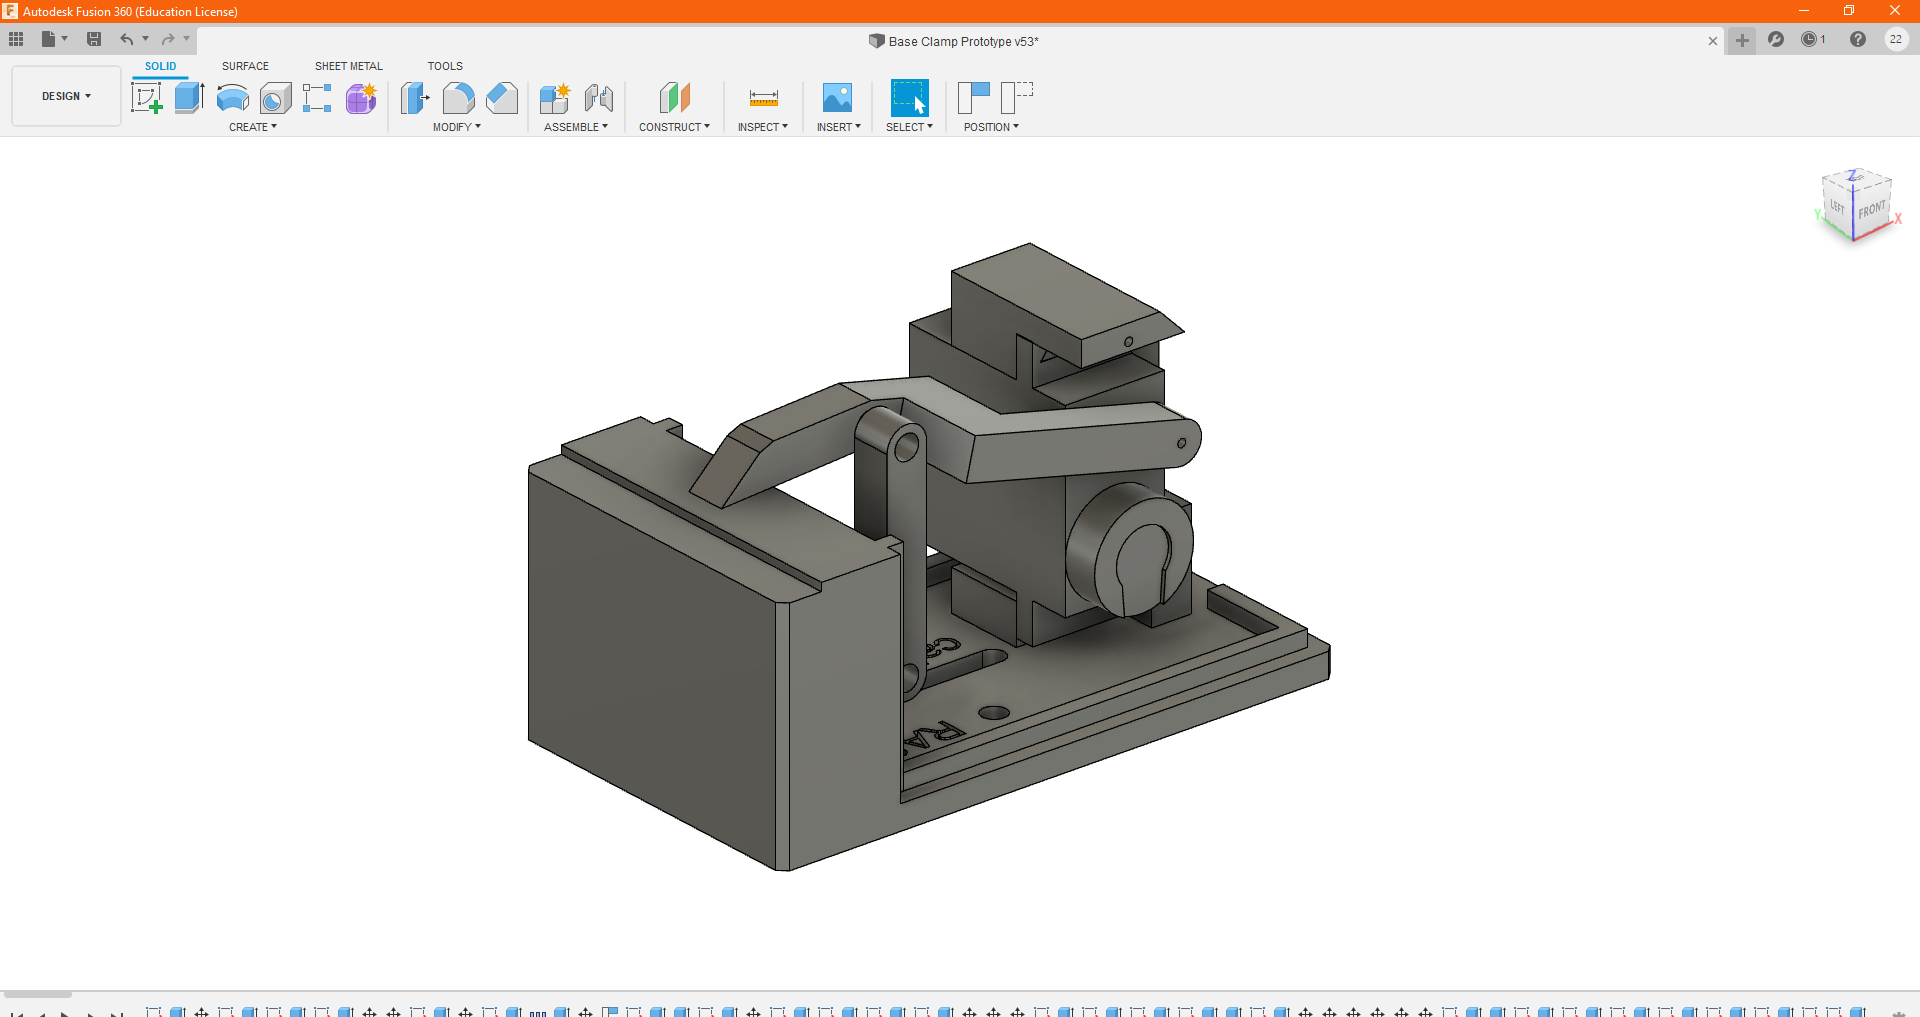Select the Extrude tool
Viewport: 1920px width, 1017px height.
coord(189,98)
